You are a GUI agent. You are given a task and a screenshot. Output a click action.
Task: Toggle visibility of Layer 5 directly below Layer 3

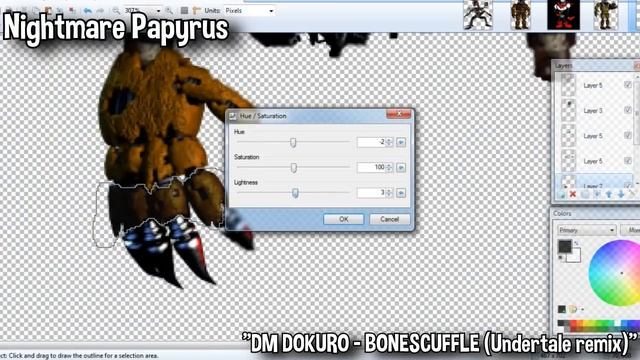628,136
